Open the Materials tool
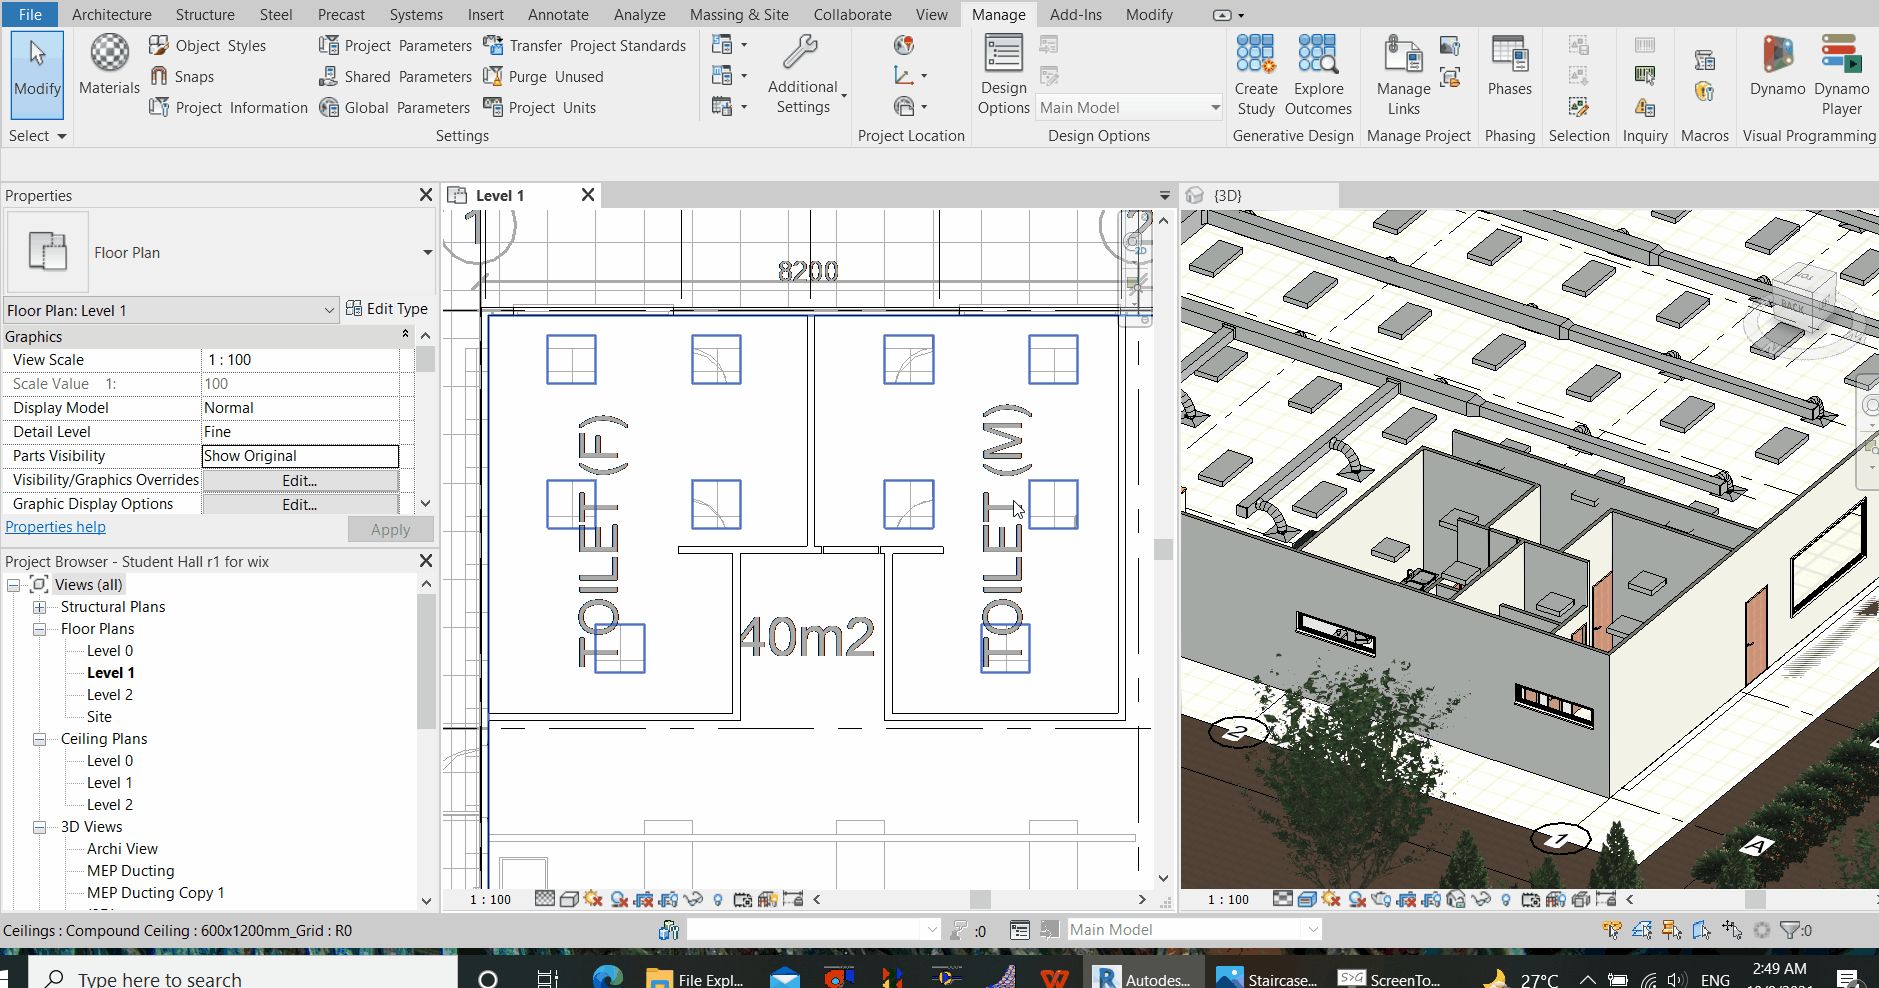Viewport: 1879px width, 988px height. [x=109, y=64]
